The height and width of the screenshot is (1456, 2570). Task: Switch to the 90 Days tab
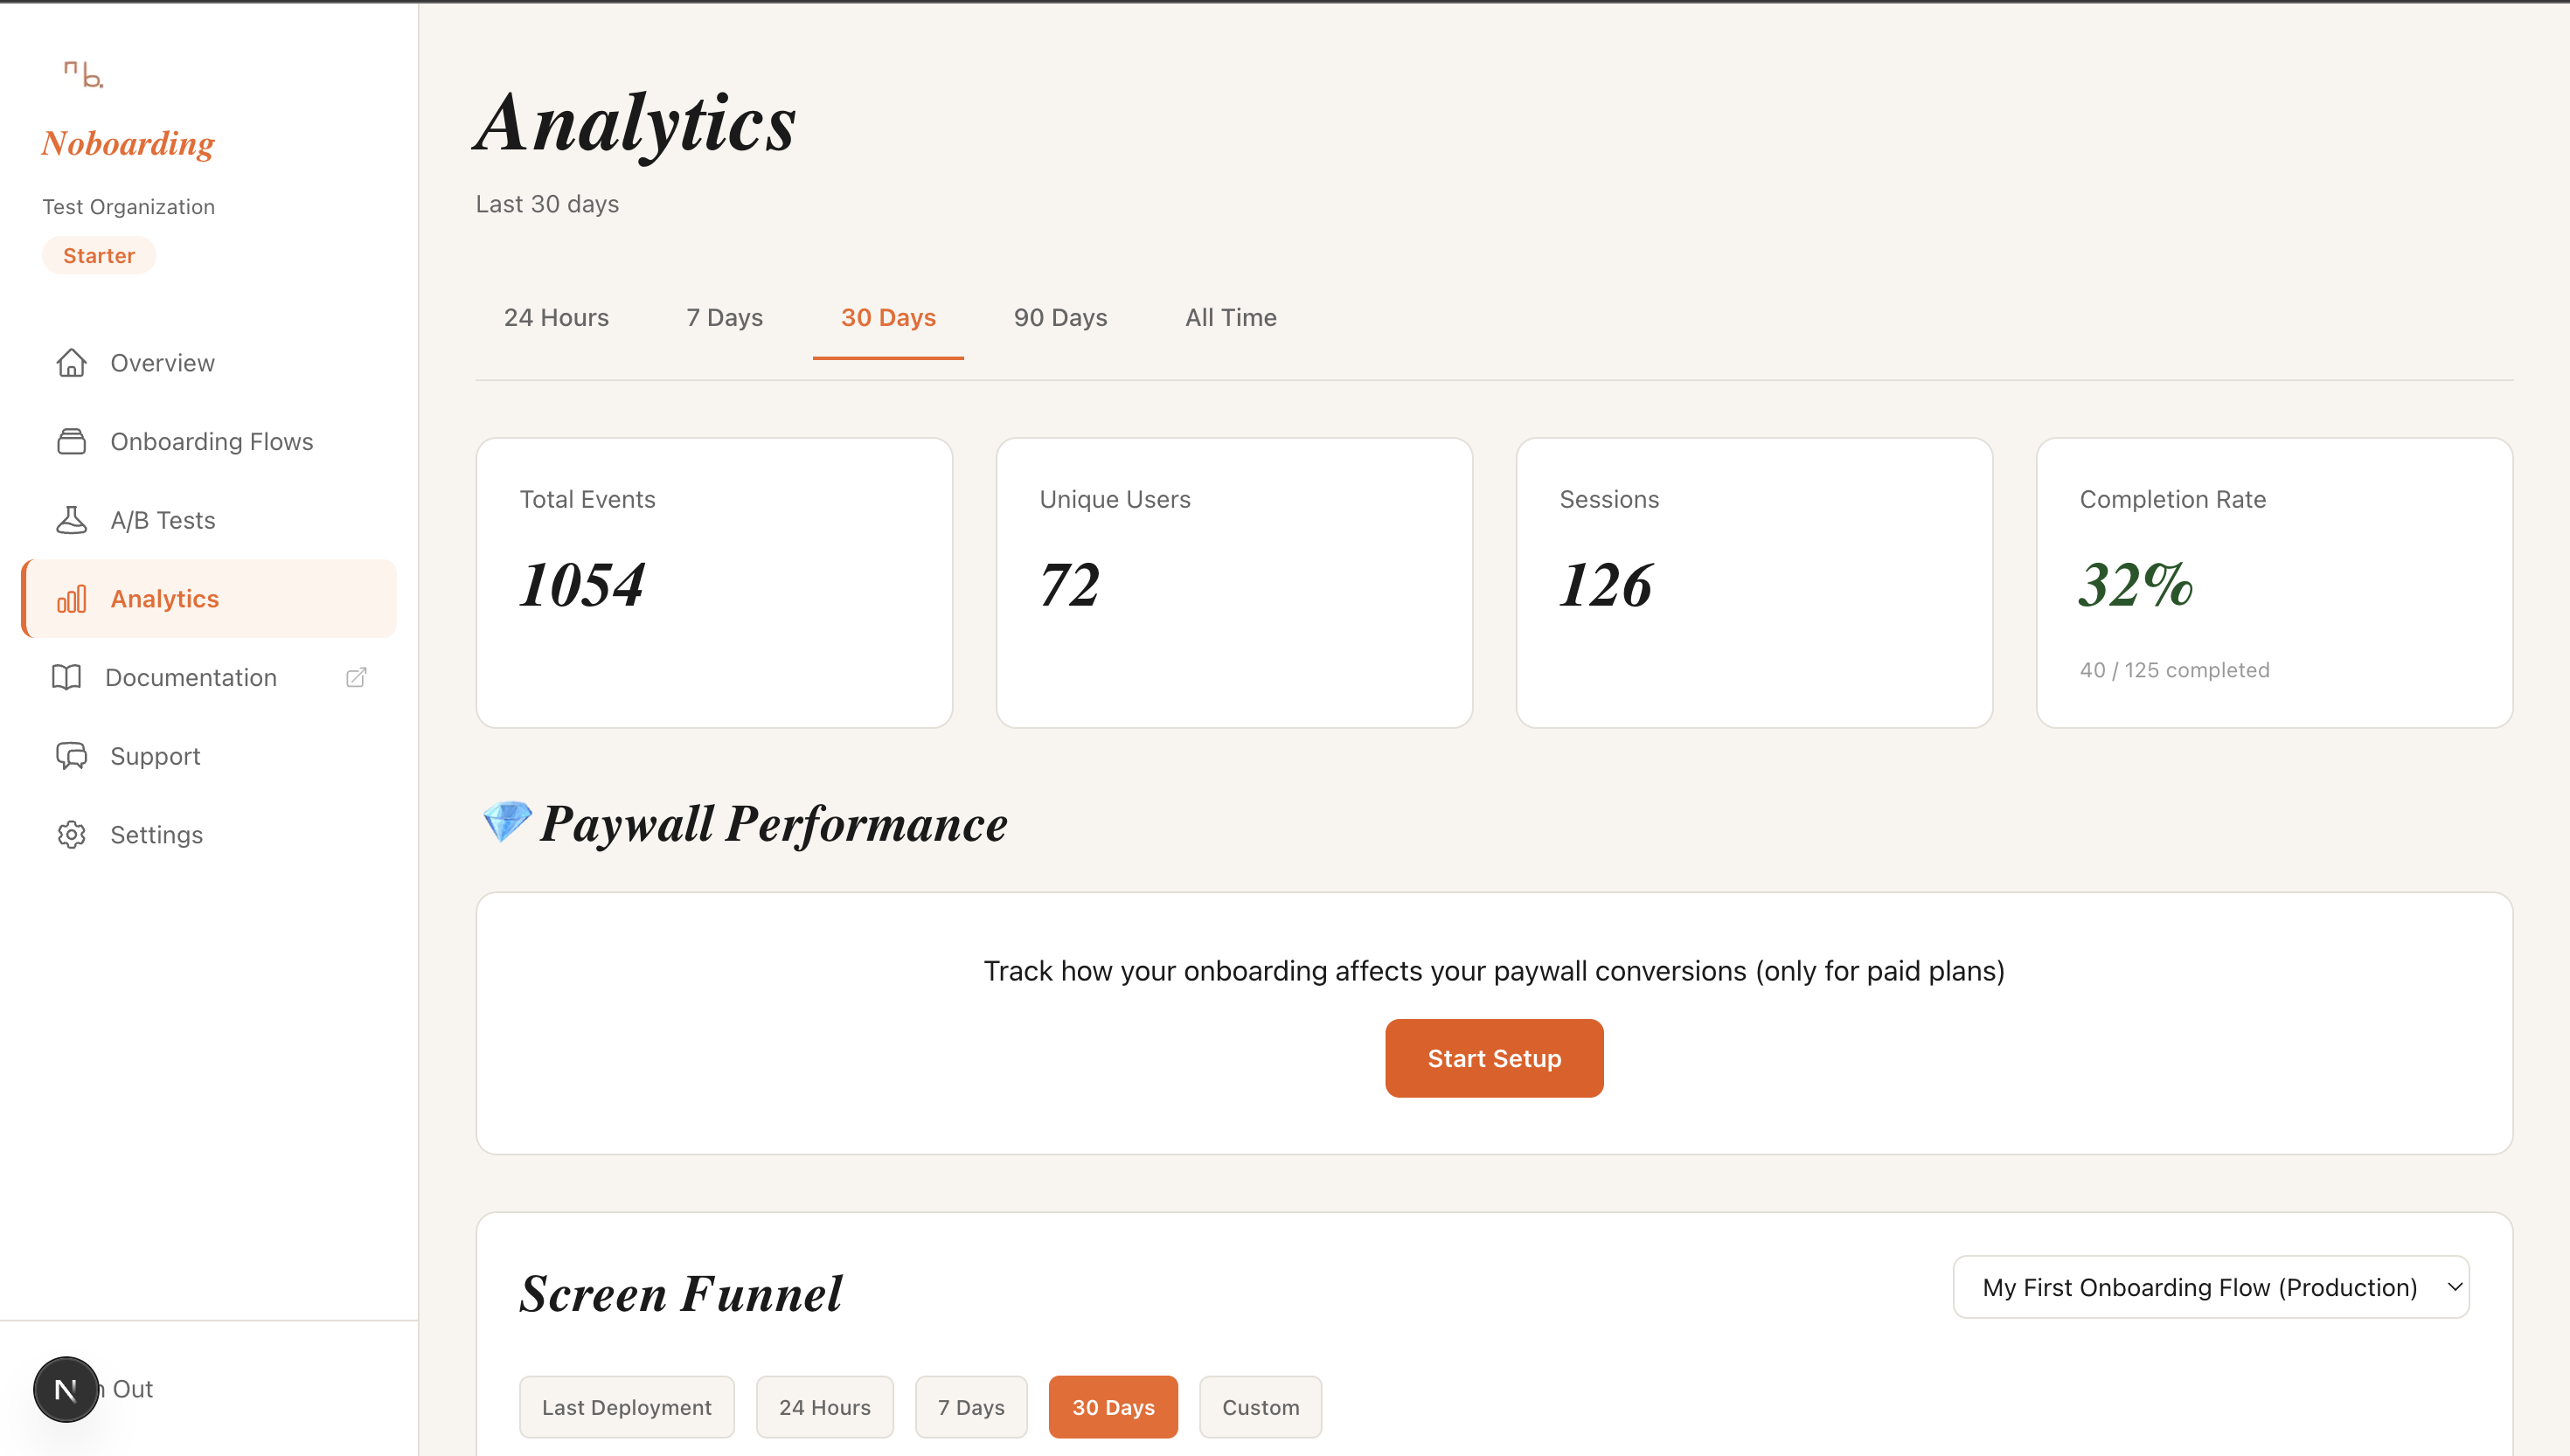point(1060,317)
